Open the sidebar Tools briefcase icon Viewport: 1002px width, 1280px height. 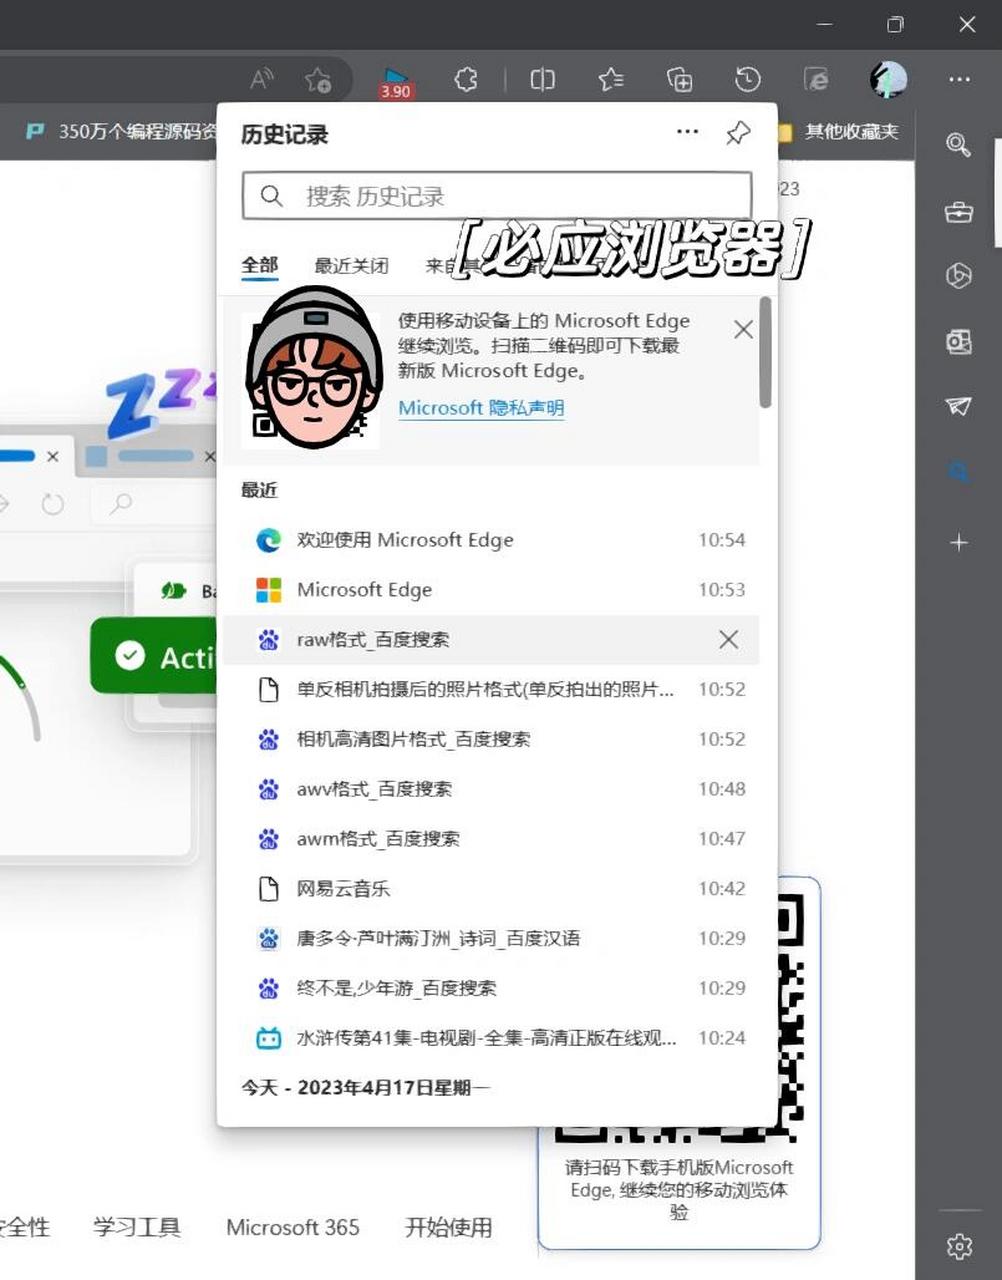[x=958, y=212]
